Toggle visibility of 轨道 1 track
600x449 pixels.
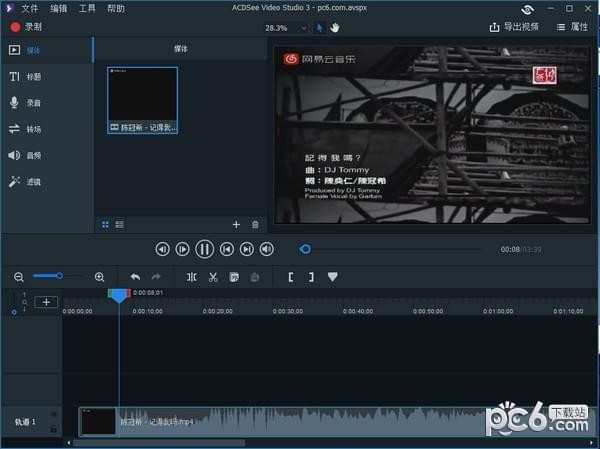click(53, 414)
